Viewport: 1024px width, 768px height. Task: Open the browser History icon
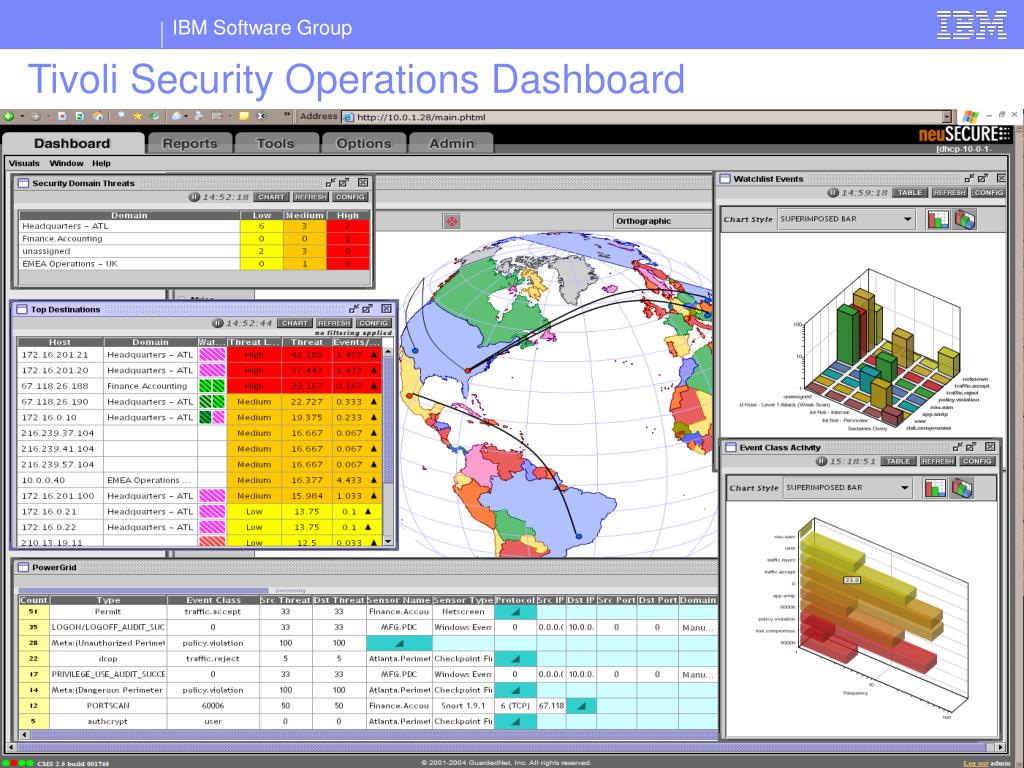pos(155,116)
